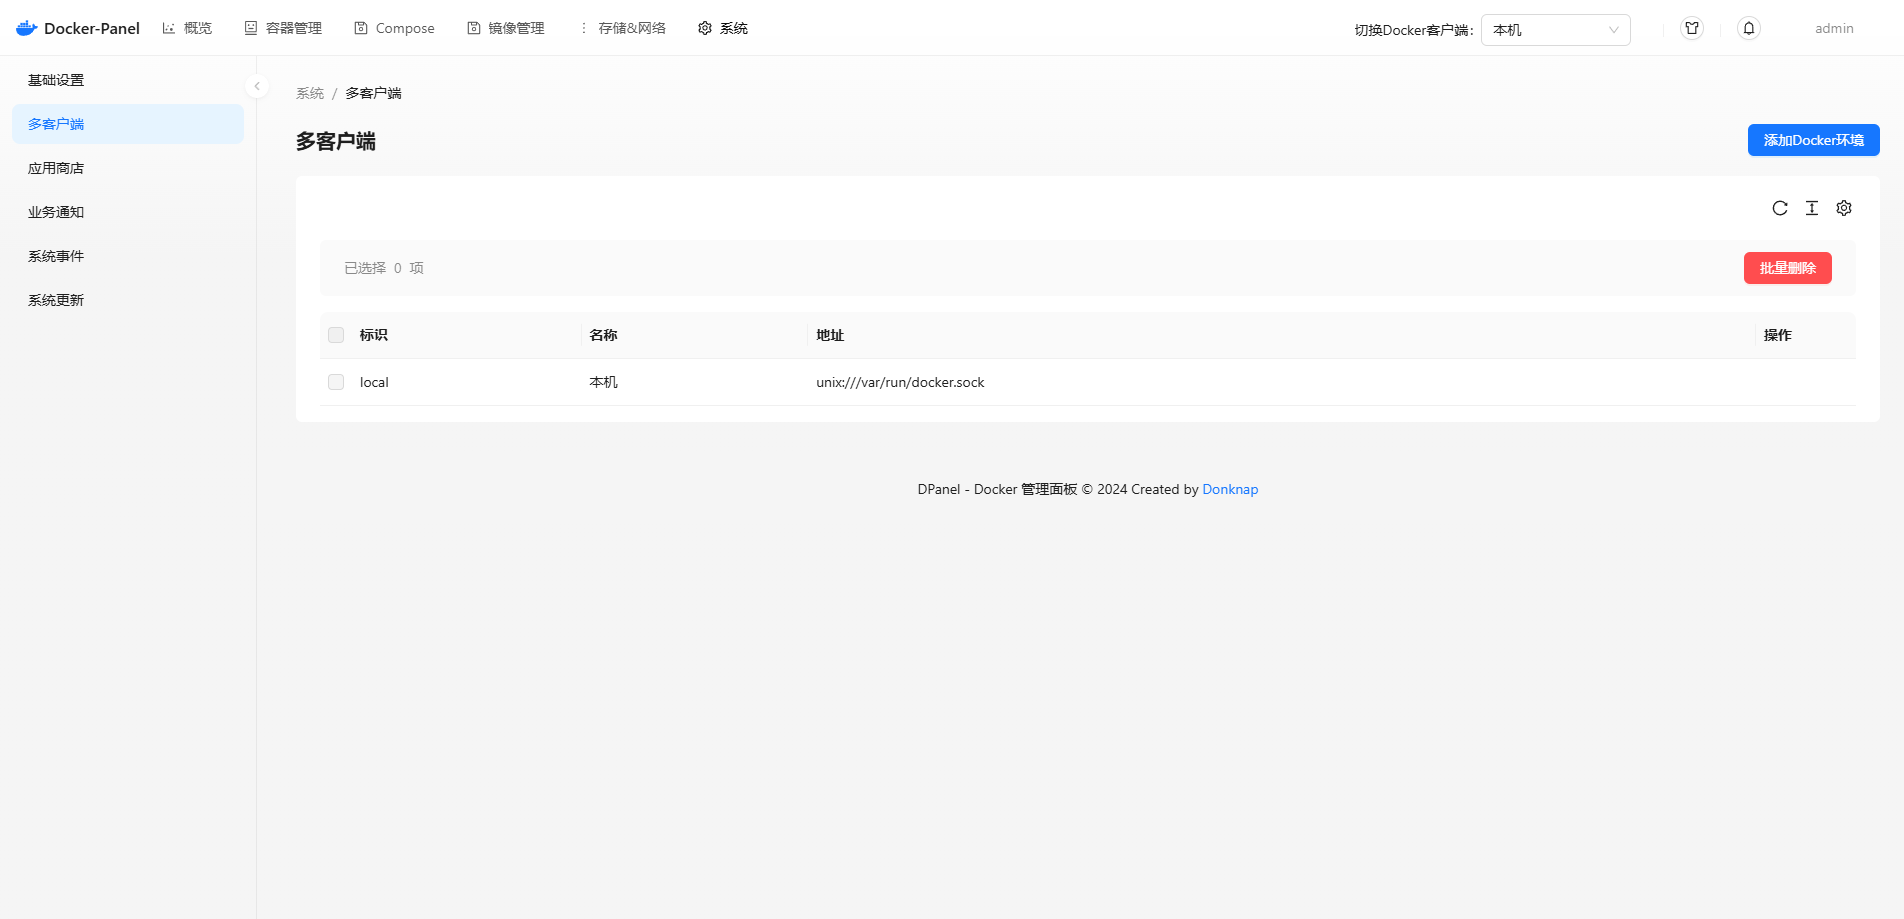Open table column settings gear icon

(x=1844, y=208)
